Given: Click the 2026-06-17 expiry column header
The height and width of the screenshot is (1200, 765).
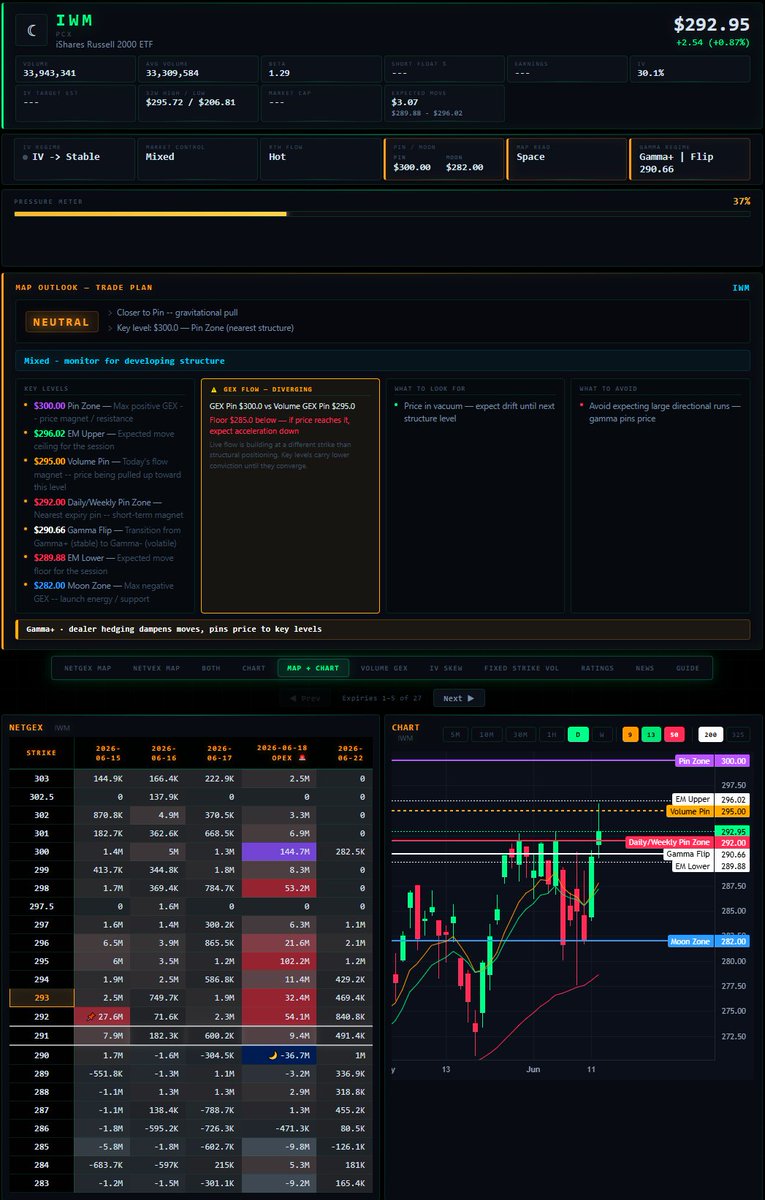Looking at the screenshot, I should point(214,752).
